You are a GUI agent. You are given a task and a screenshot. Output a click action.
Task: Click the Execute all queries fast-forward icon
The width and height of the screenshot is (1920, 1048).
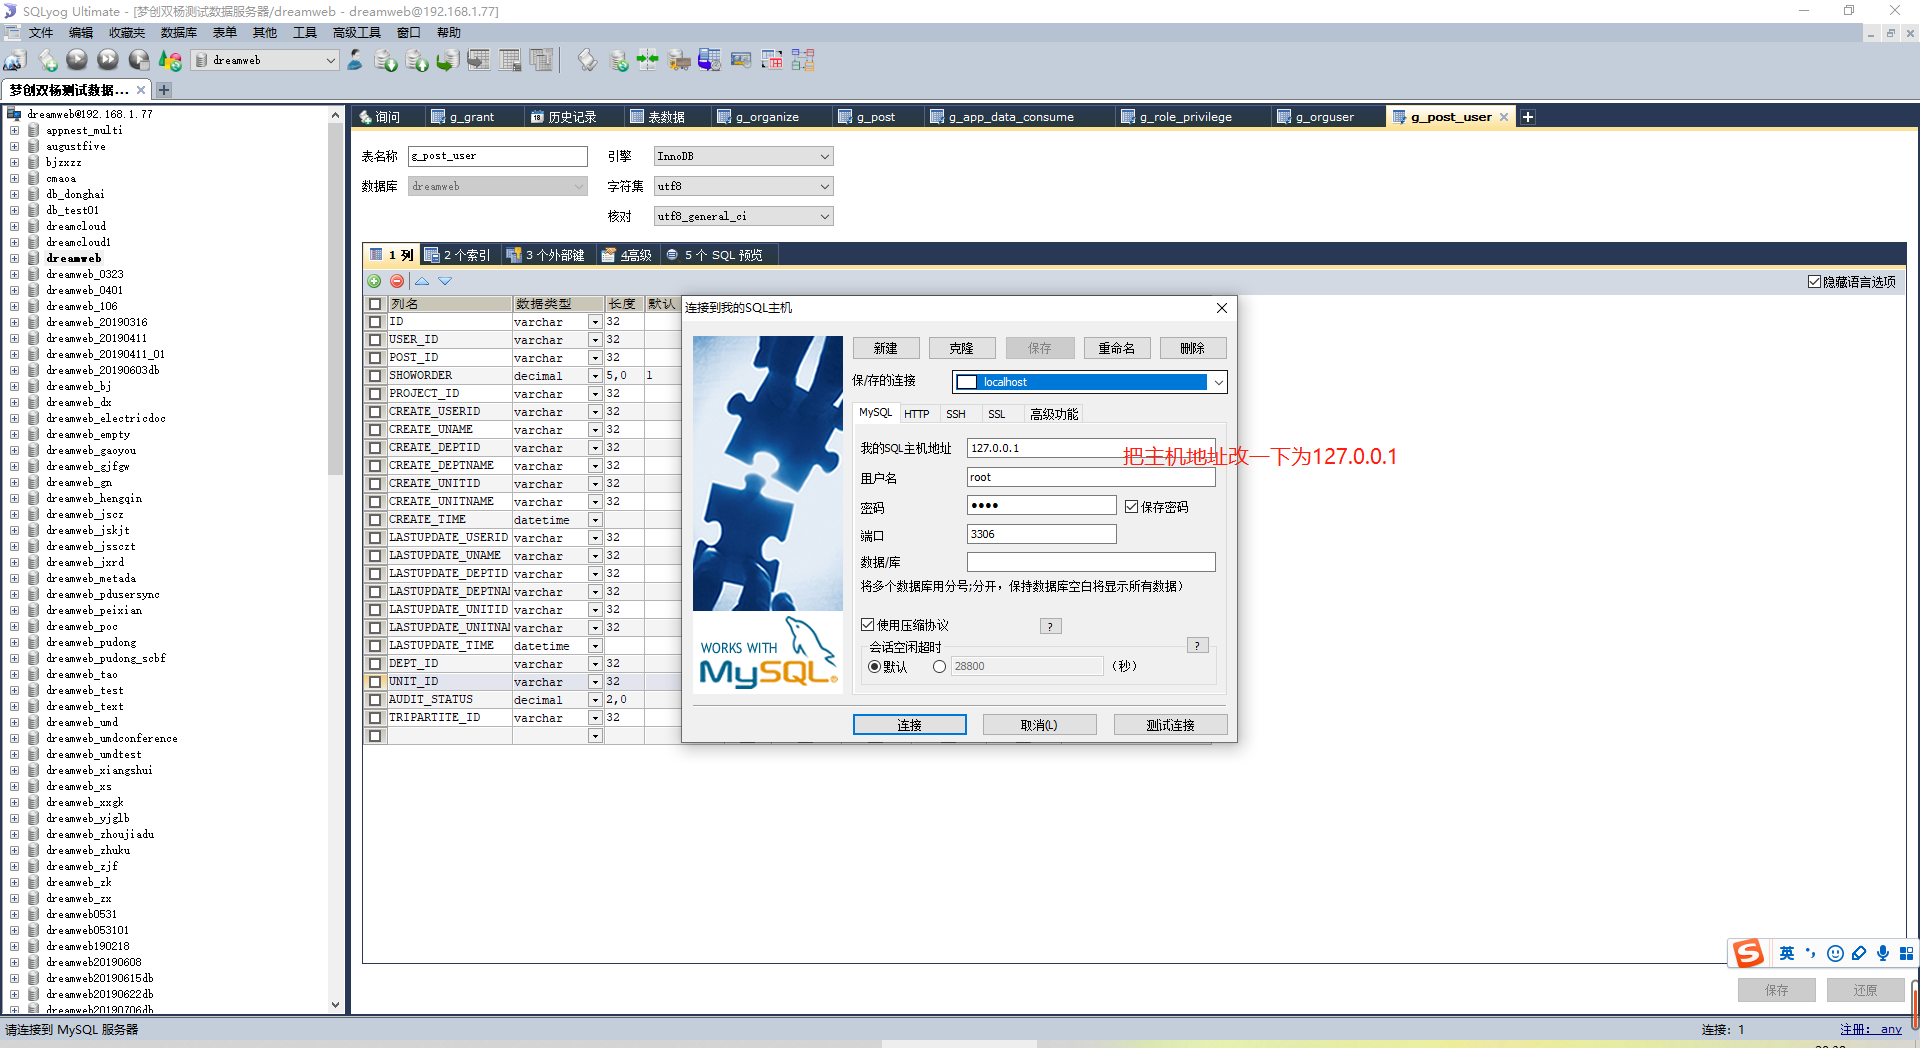108,61
